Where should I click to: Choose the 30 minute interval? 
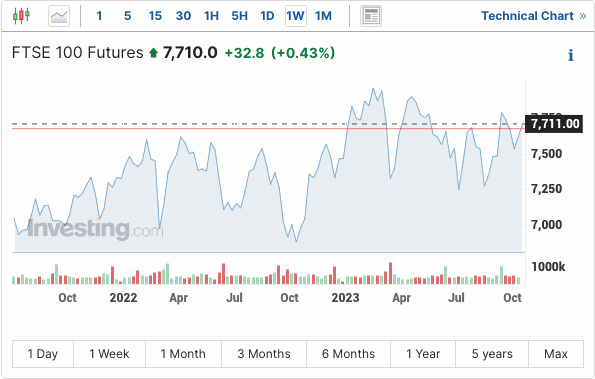click(183, 16)
